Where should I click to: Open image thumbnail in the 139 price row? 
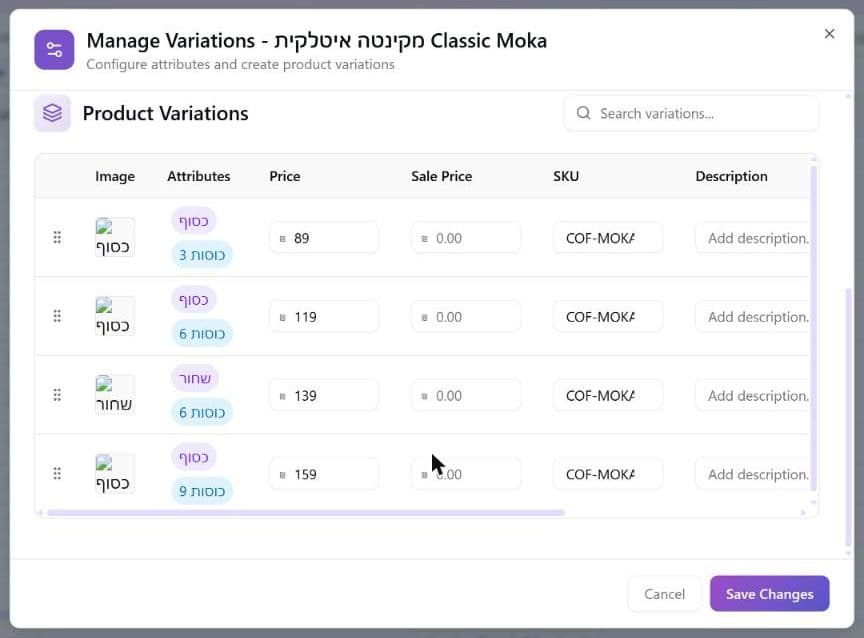(115, 395)
